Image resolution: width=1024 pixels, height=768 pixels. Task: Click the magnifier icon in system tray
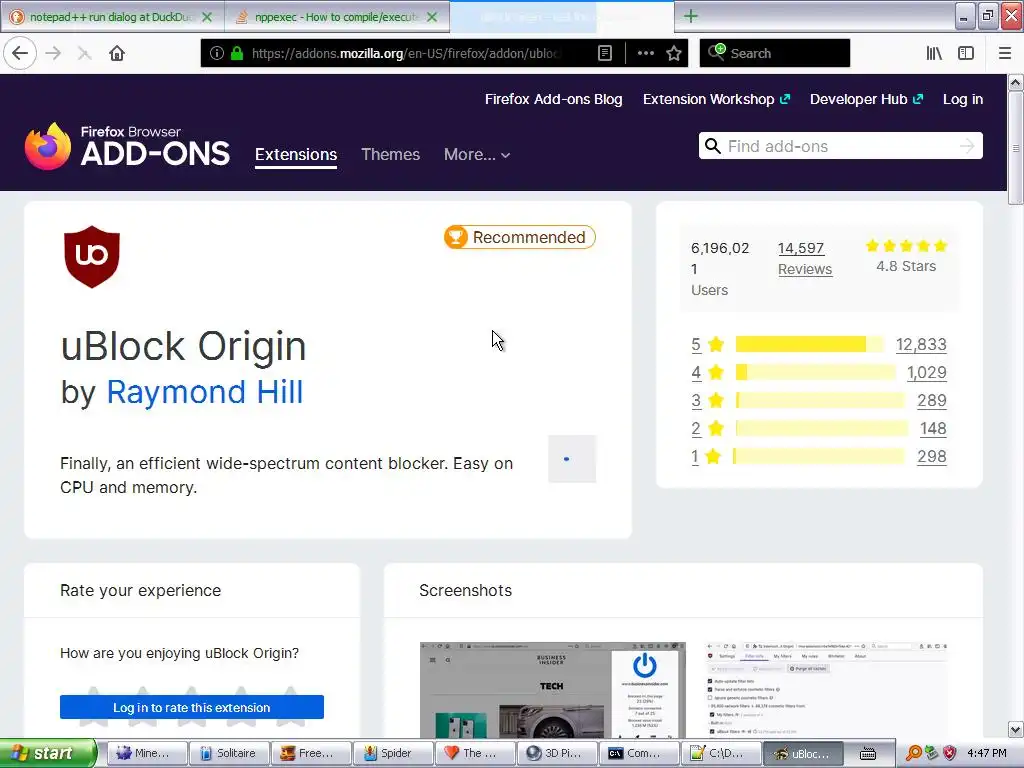point(913,753)
